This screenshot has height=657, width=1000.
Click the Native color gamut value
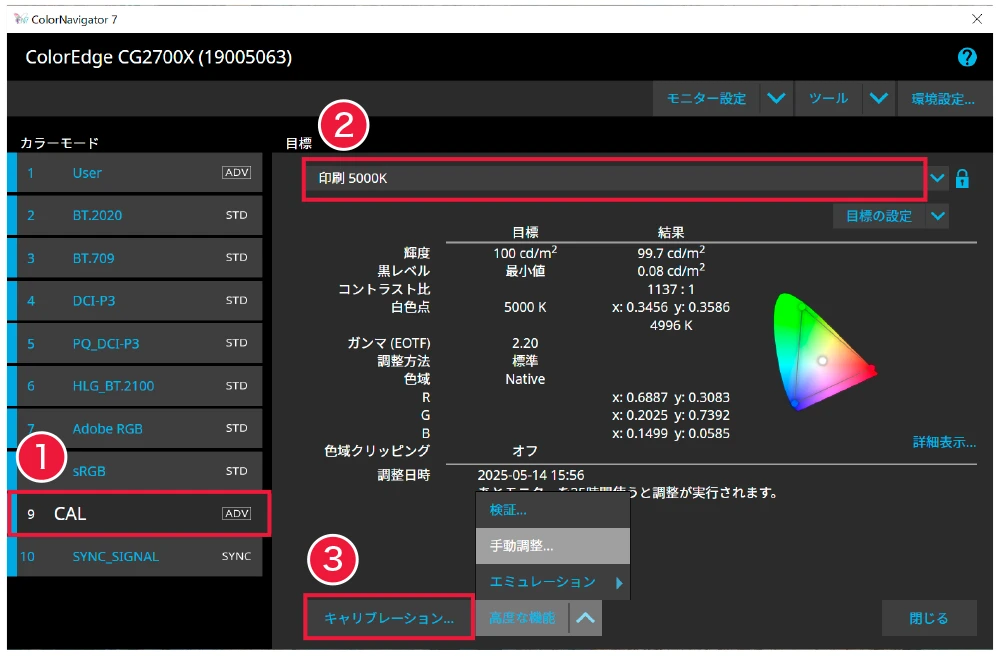(x=525, y=379)
